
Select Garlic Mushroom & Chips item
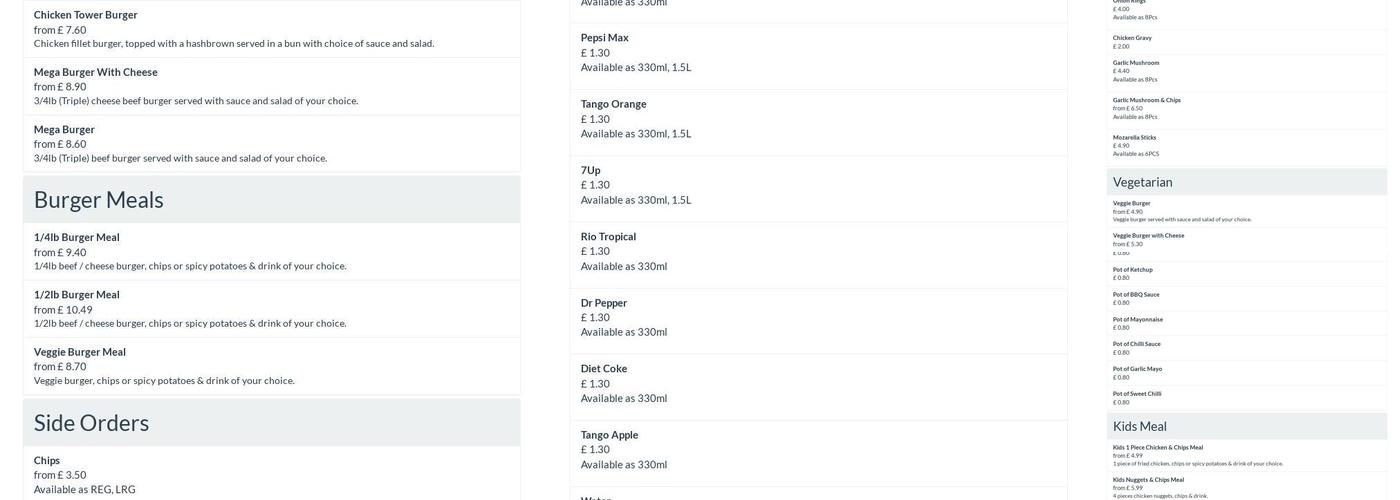(1147, 100)
